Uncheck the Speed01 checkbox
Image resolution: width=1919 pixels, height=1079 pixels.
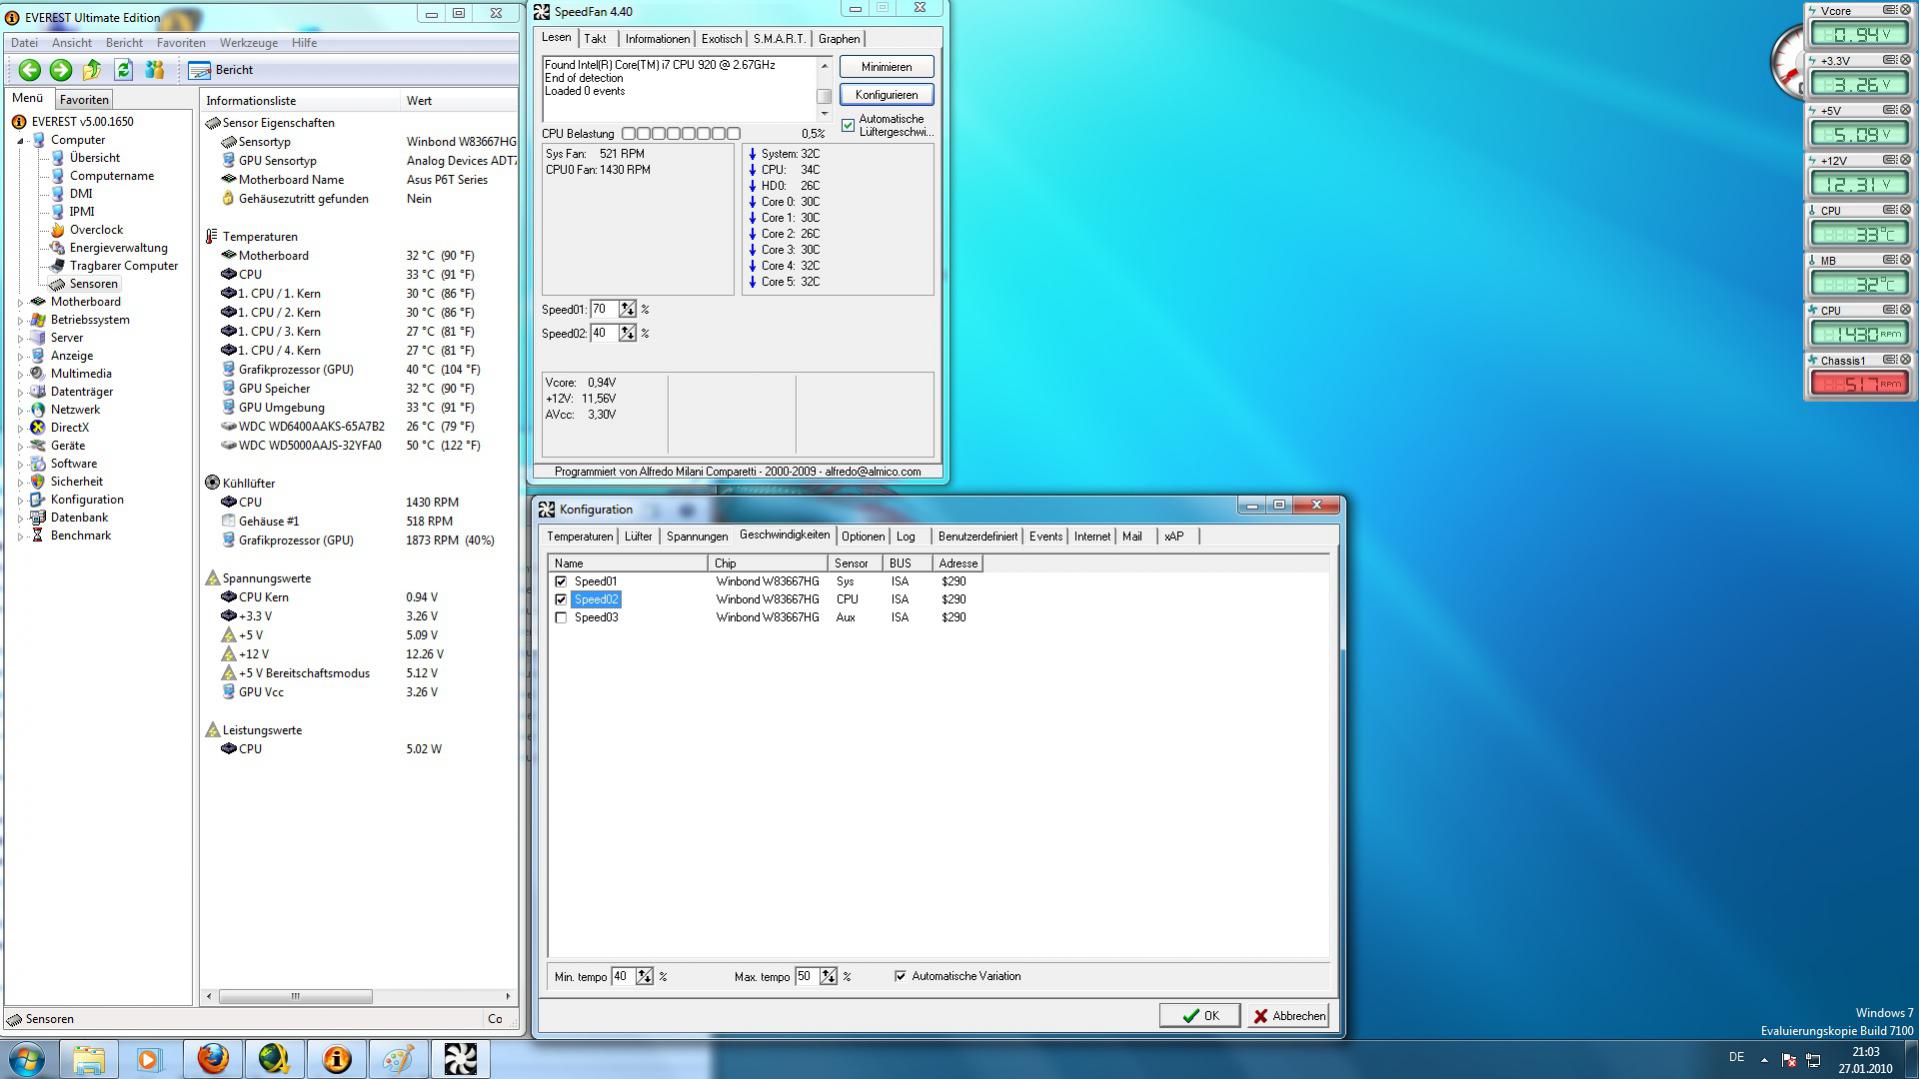point(561,582)
